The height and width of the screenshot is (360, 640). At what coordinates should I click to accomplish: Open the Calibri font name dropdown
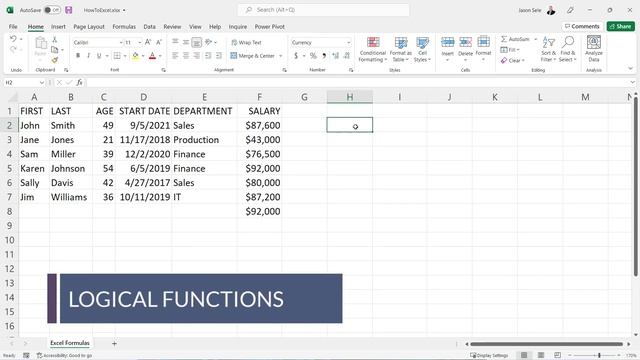click(121, 42)
